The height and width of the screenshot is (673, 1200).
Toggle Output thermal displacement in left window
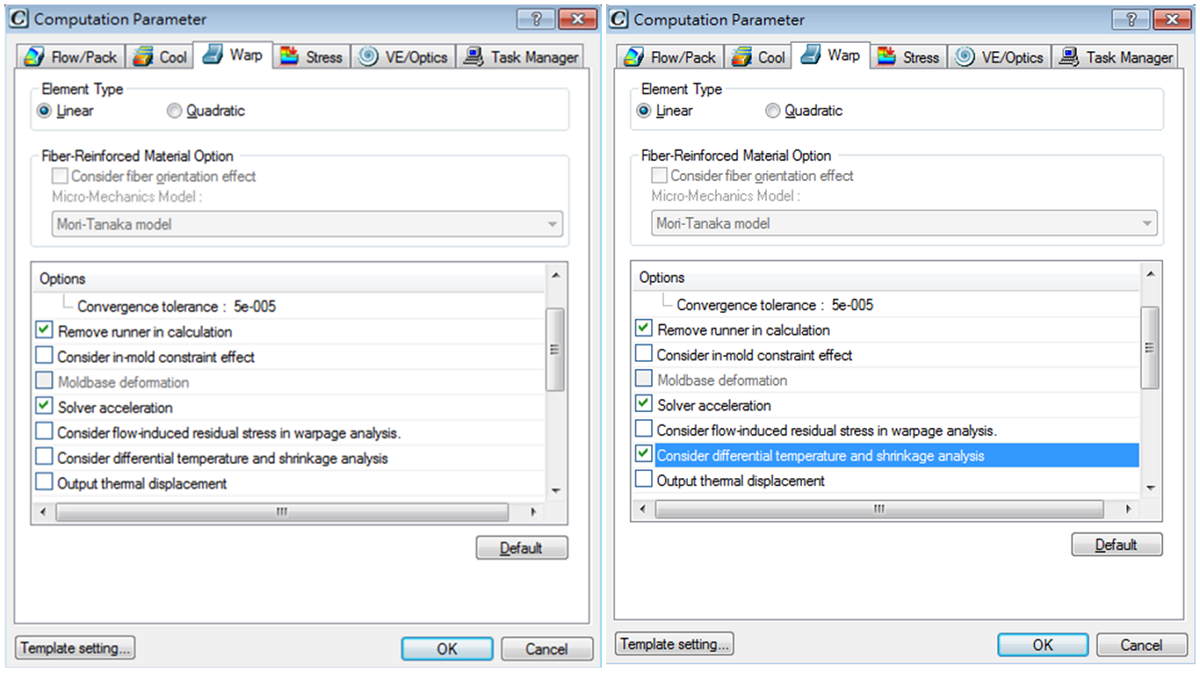click(x=44, y=482)
